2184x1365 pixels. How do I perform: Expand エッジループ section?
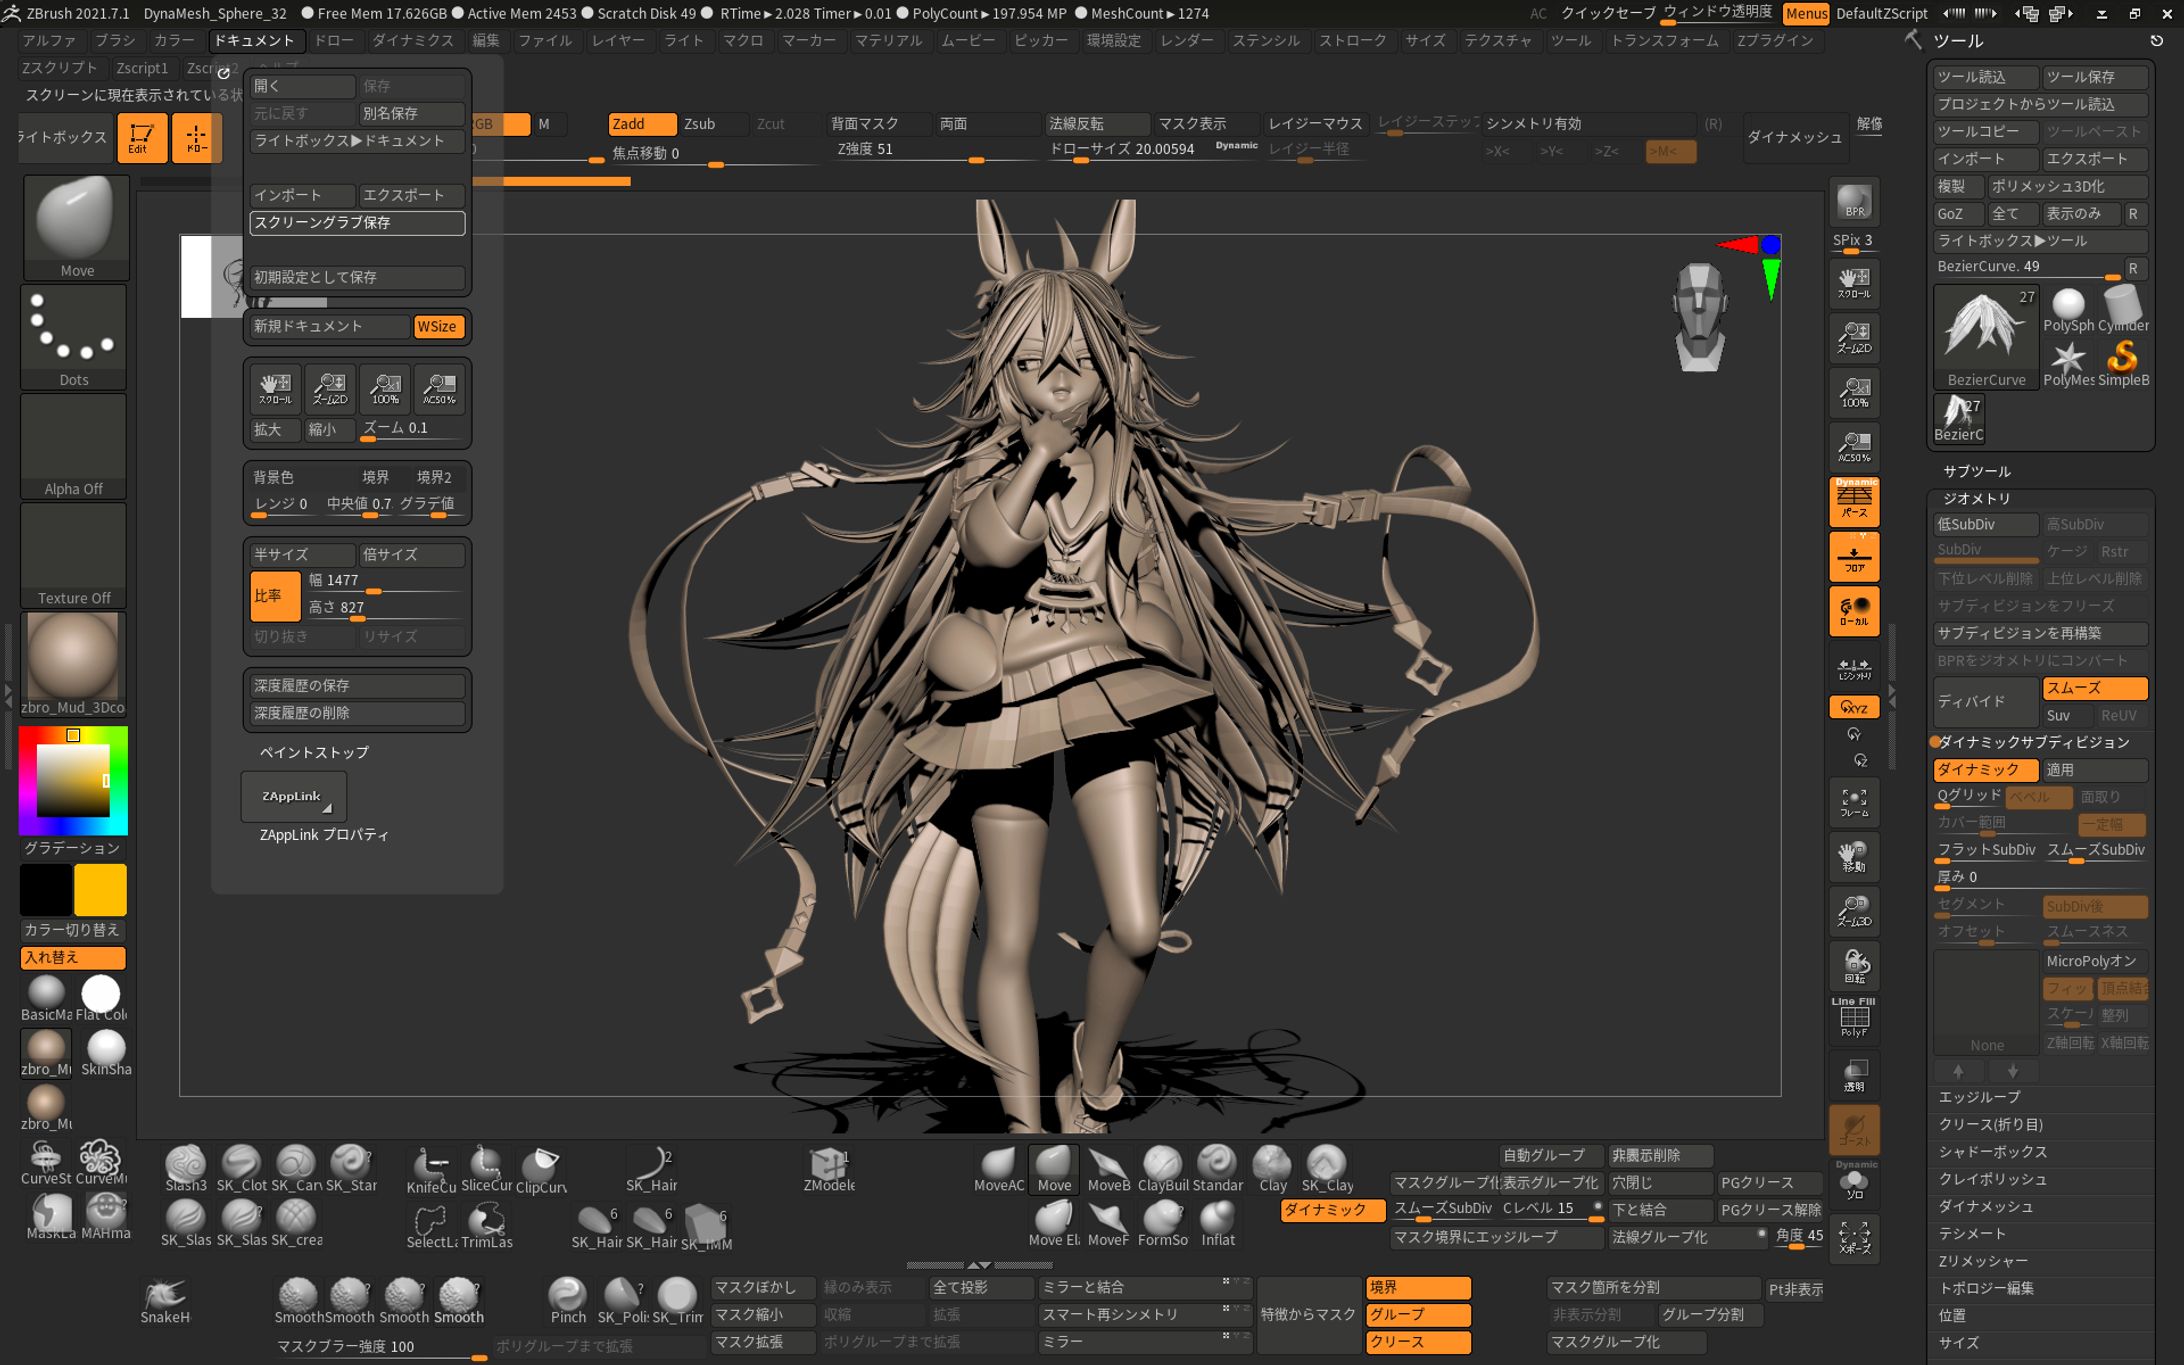1979,1097
